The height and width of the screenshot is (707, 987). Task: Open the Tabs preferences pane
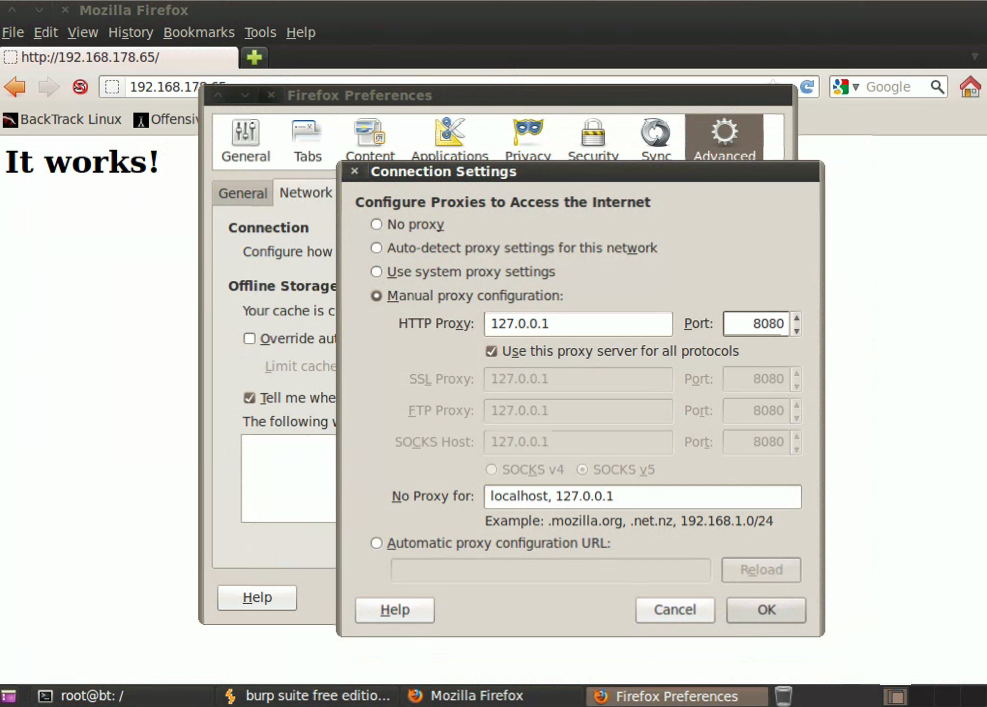pos(307,140)
